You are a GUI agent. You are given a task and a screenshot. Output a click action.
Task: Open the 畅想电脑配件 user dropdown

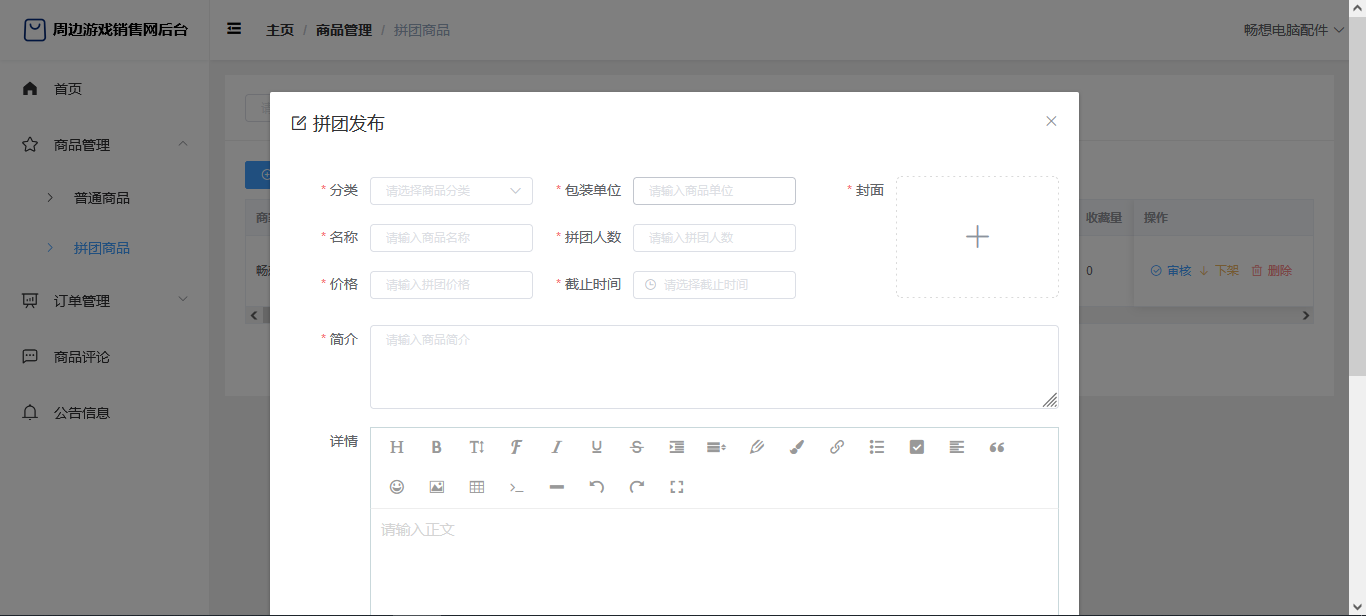tap(1293, 30)
